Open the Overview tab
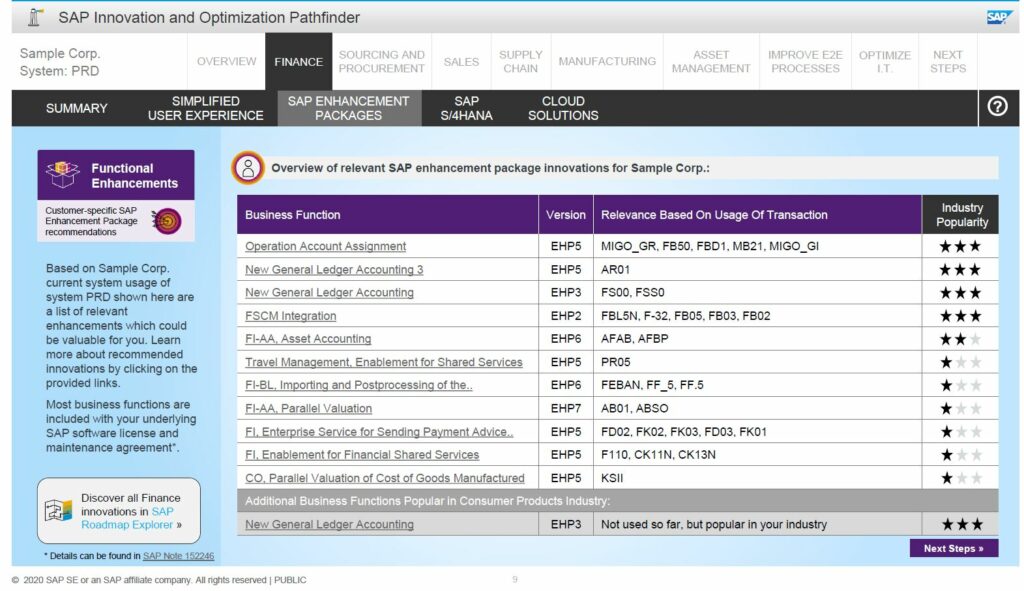The height and width of the screenshot is (591, 1024). coord(227,61)
